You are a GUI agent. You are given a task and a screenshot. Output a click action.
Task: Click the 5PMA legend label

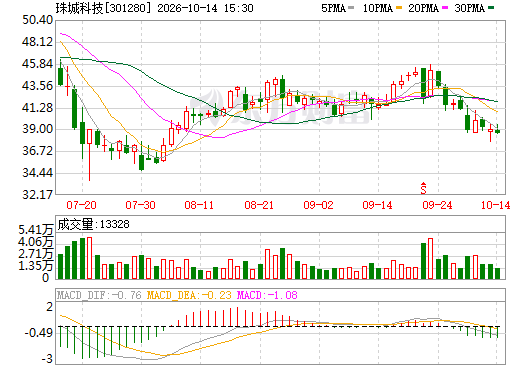tap(333, 8)
